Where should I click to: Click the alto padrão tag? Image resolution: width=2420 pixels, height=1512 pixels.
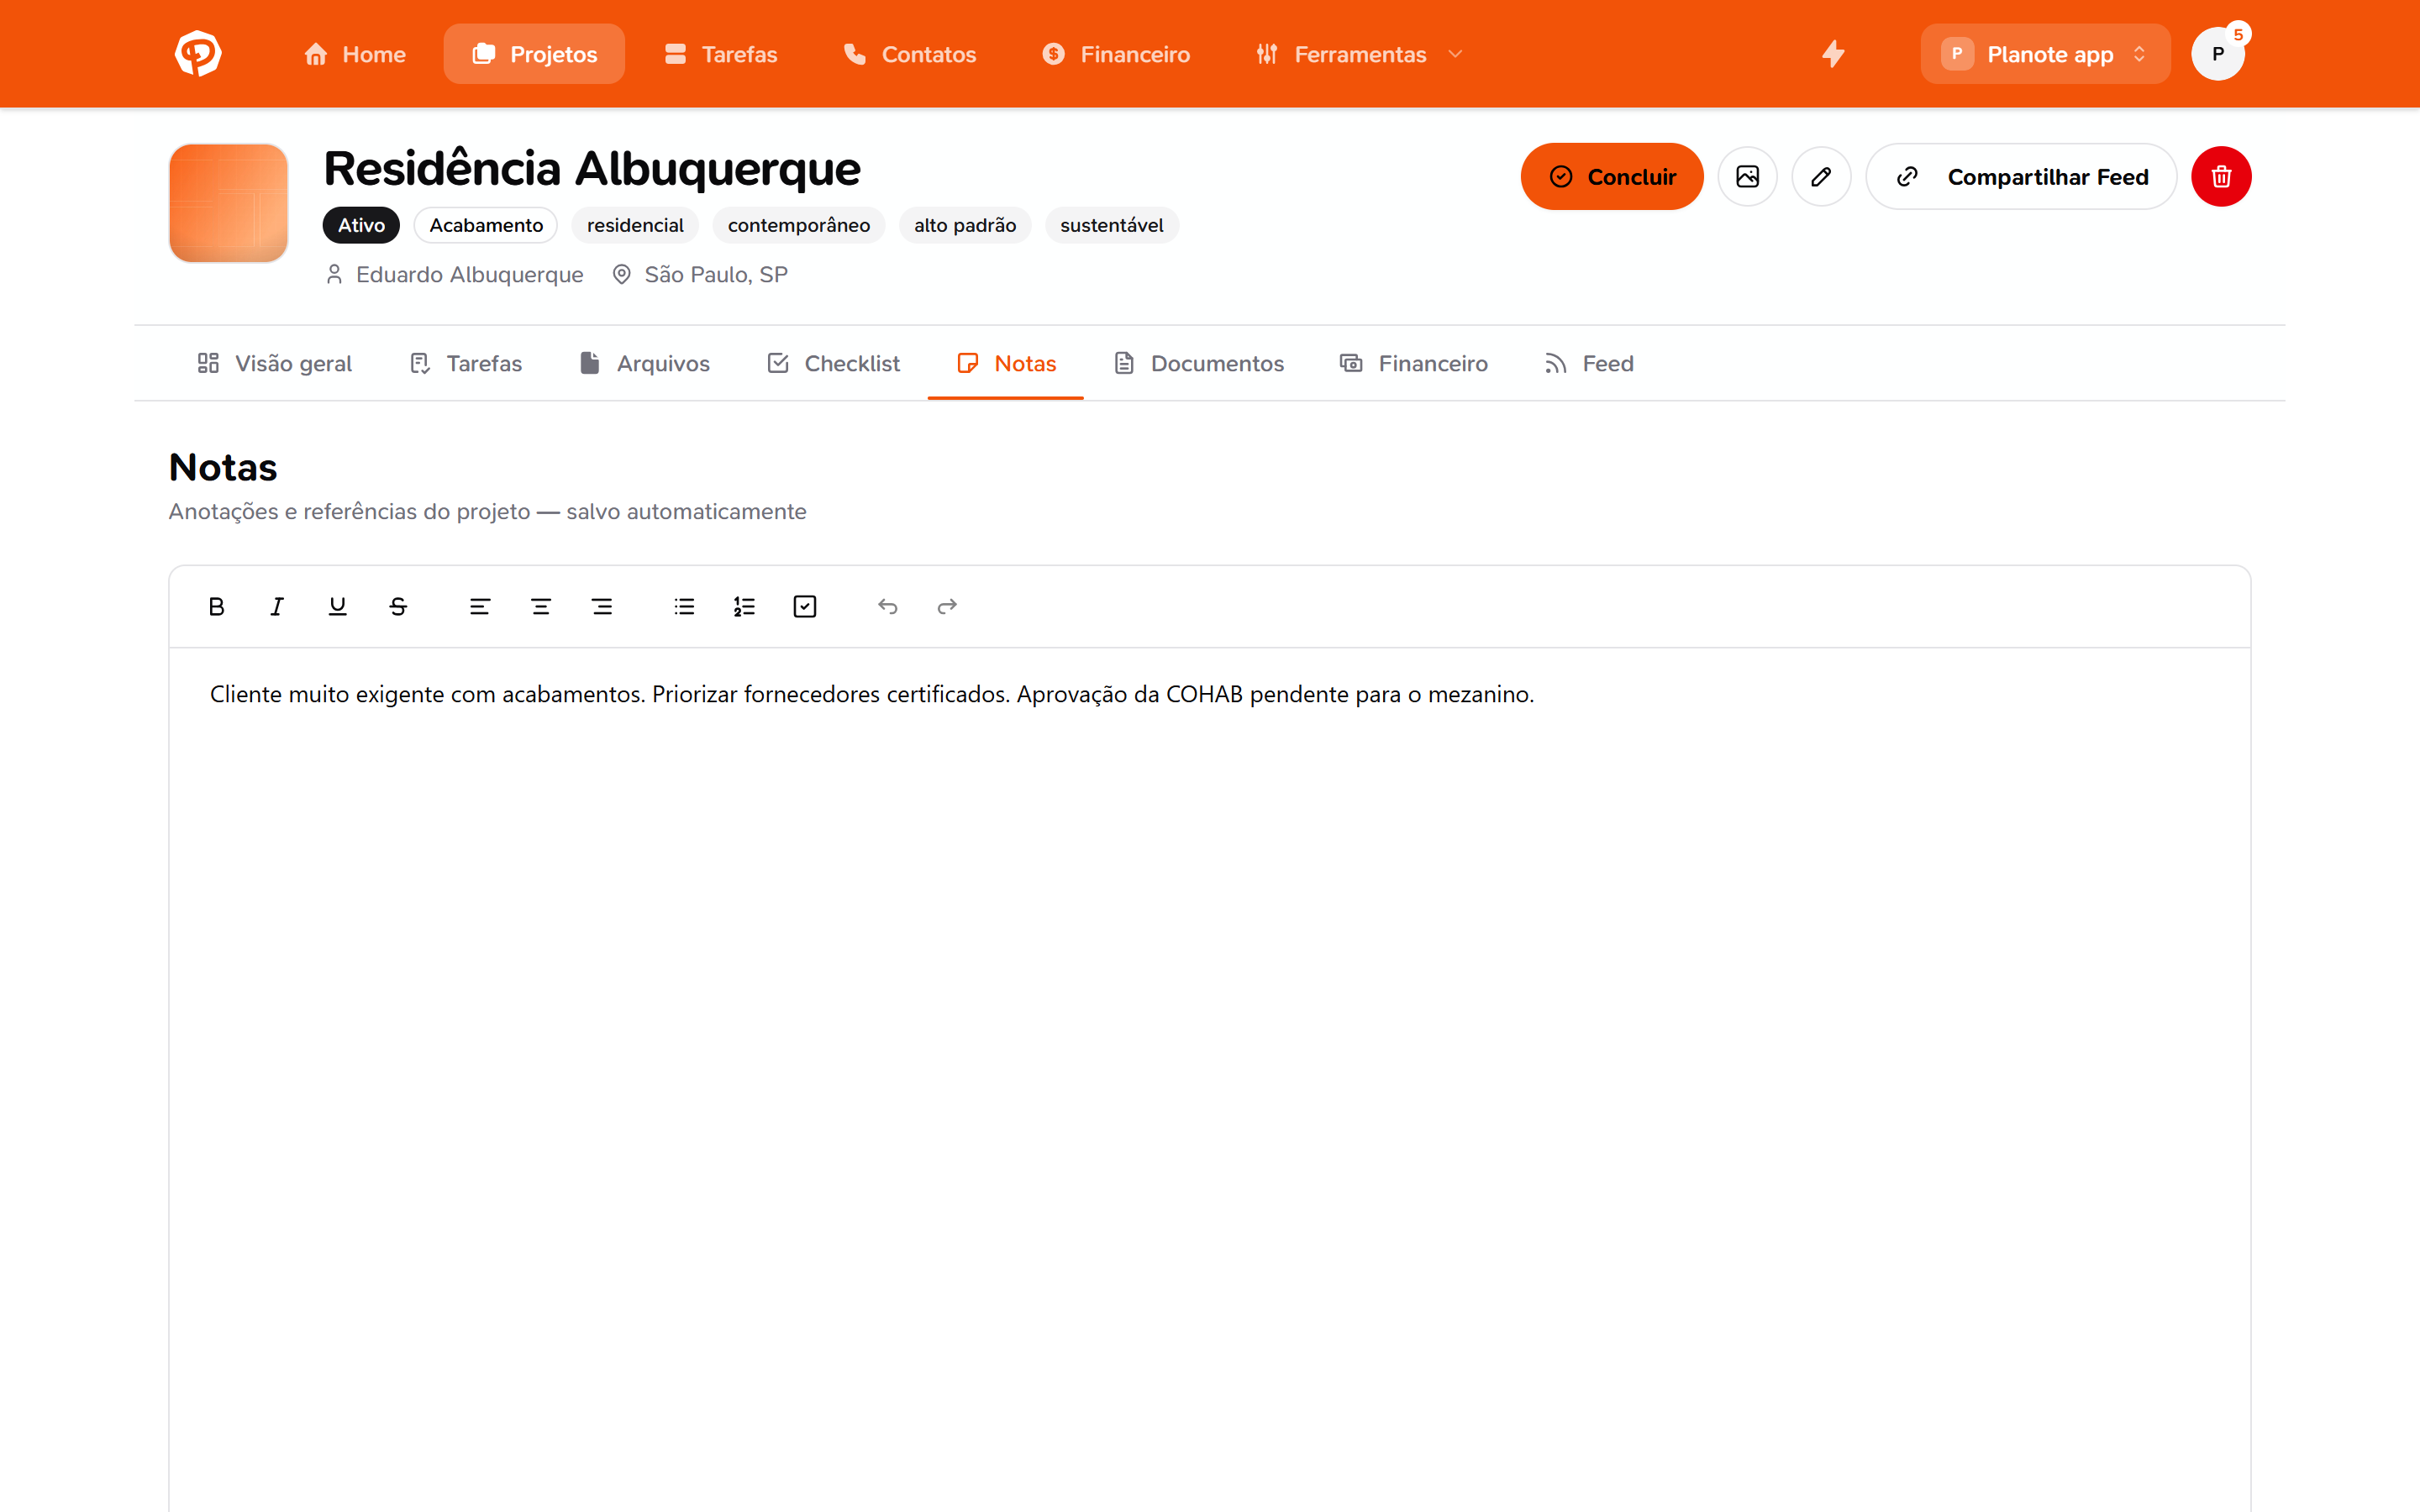click(965, 225)
